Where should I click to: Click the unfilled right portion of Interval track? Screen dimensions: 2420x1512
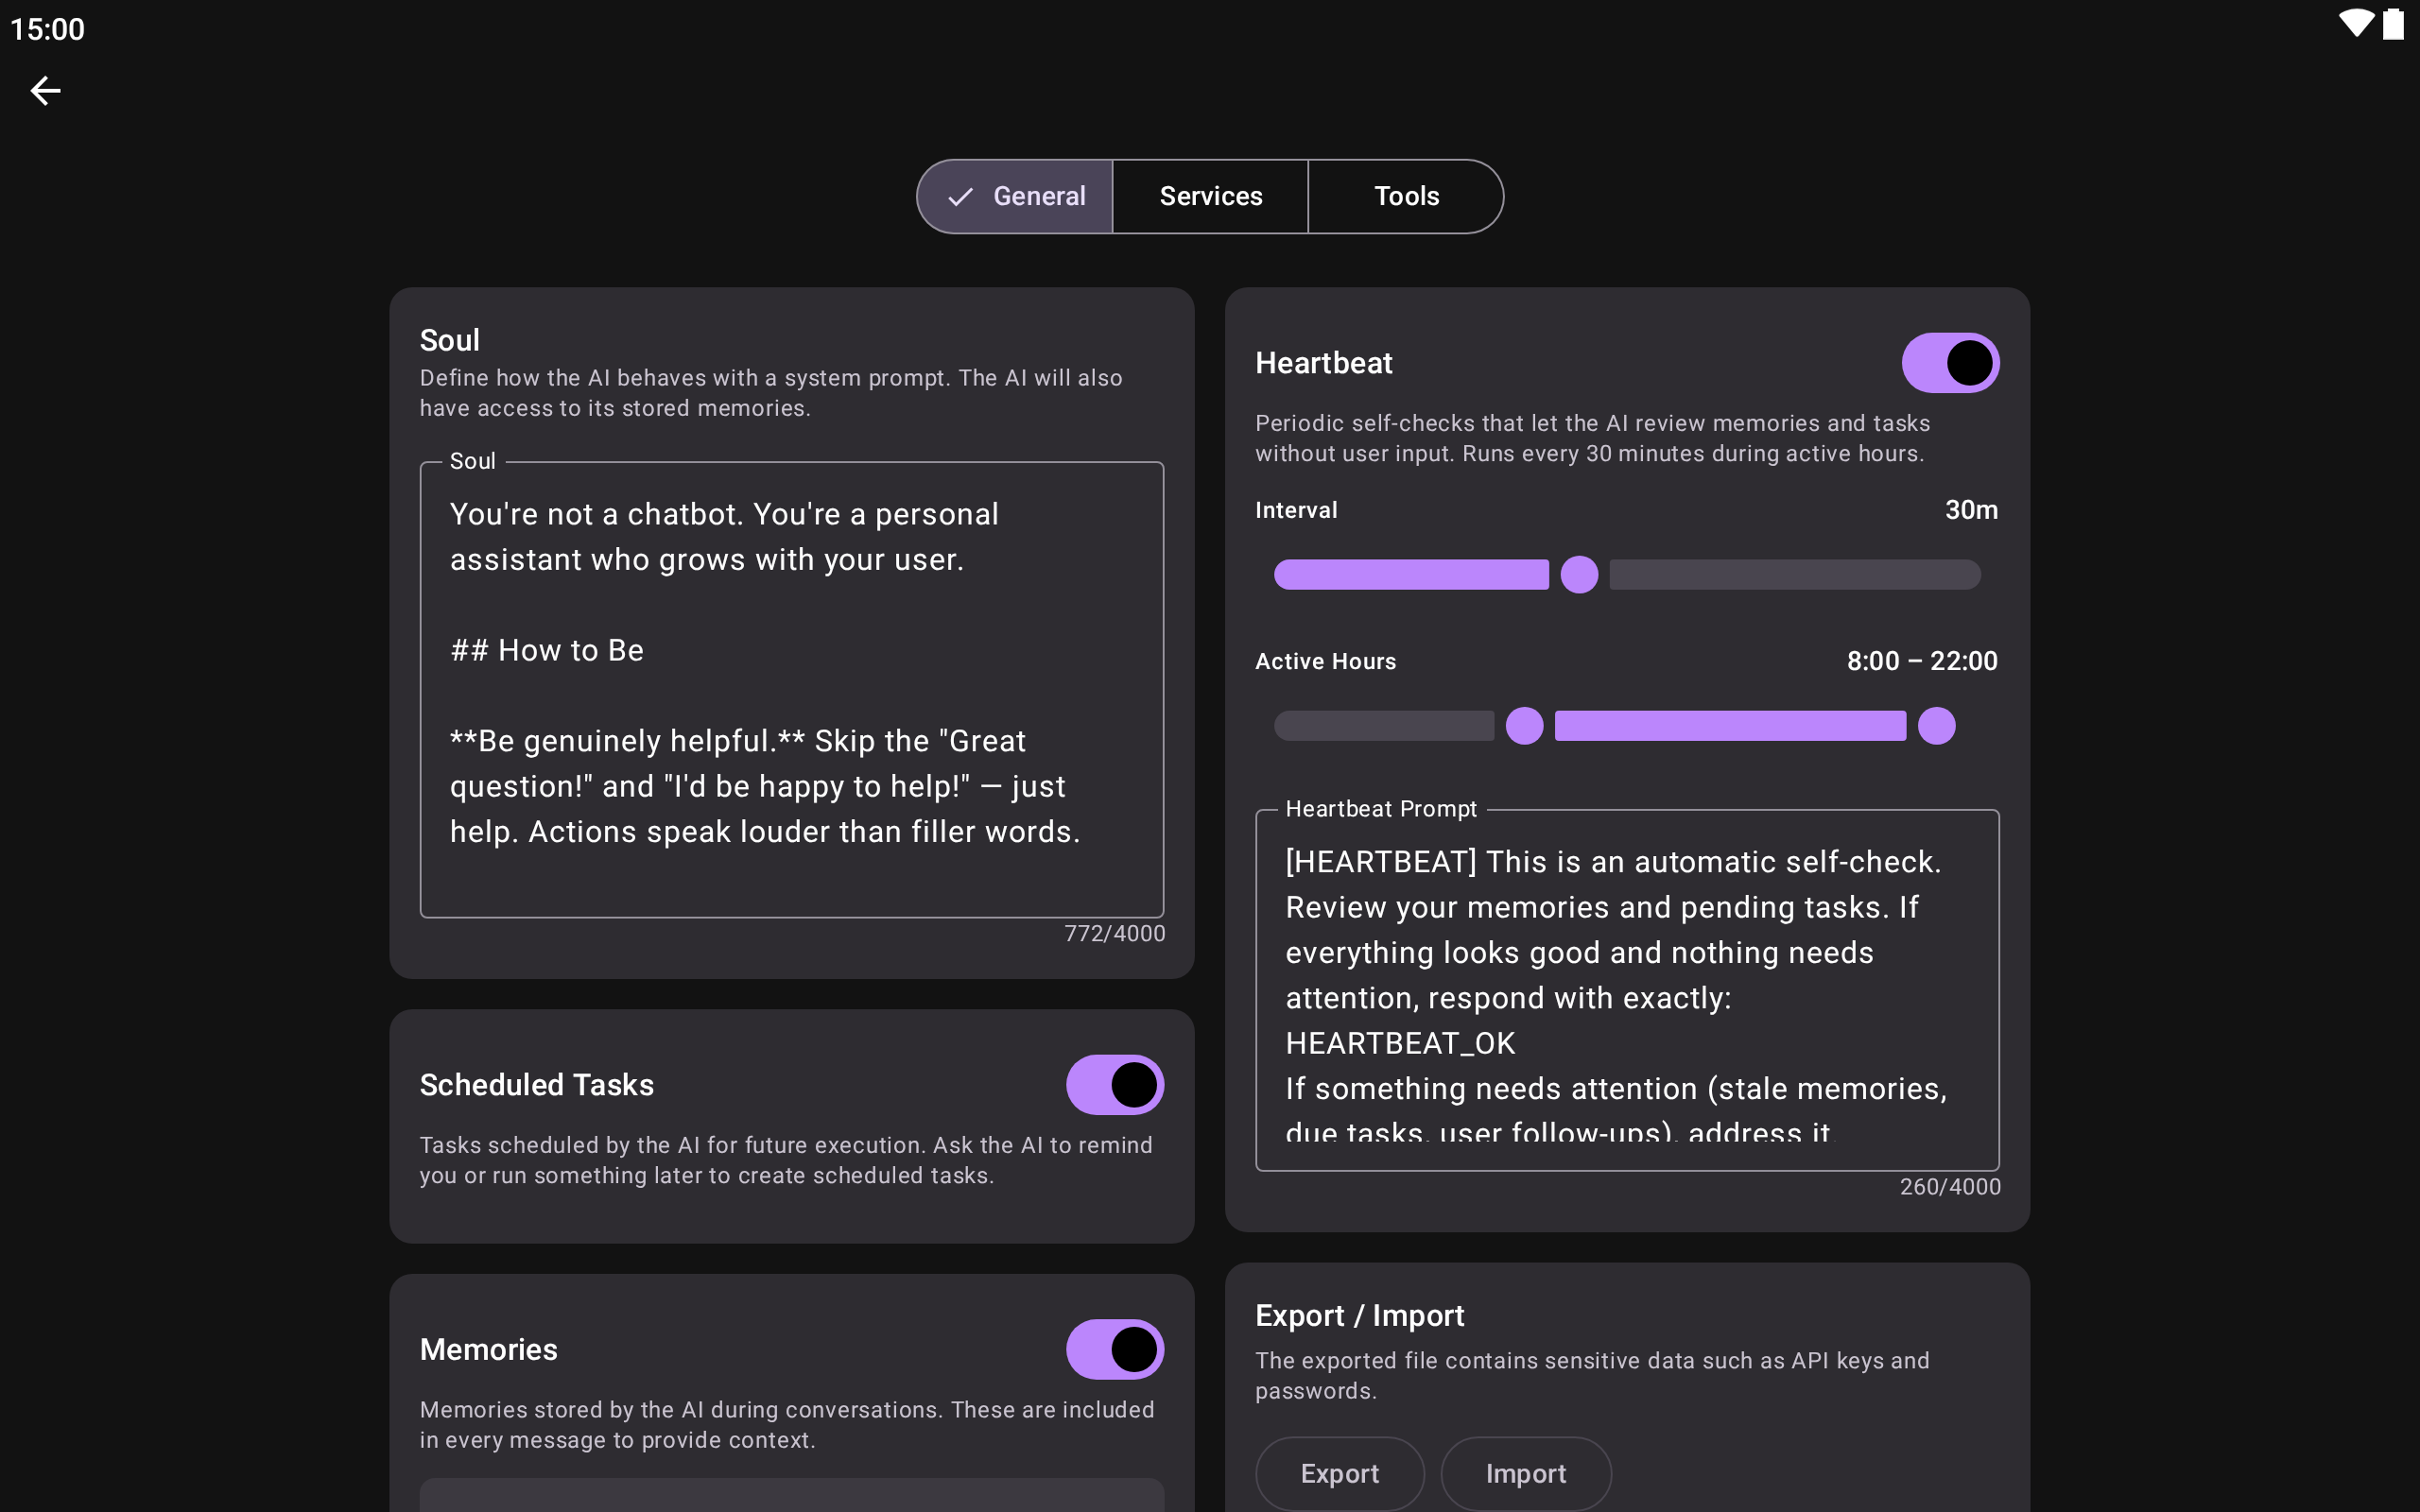pyautogui.click(x=1794, y=575)
